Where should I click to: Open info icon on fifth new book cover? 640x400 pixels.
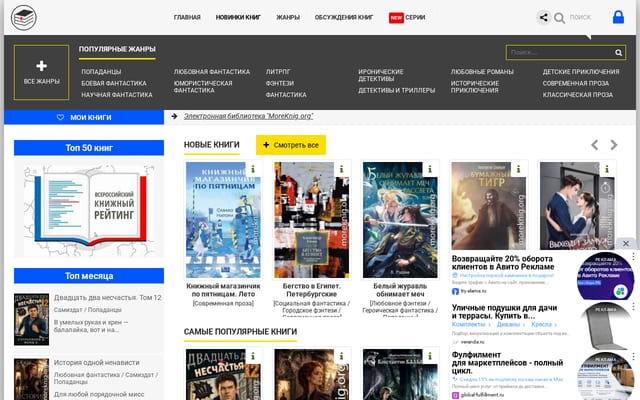[x=607, y=169]
